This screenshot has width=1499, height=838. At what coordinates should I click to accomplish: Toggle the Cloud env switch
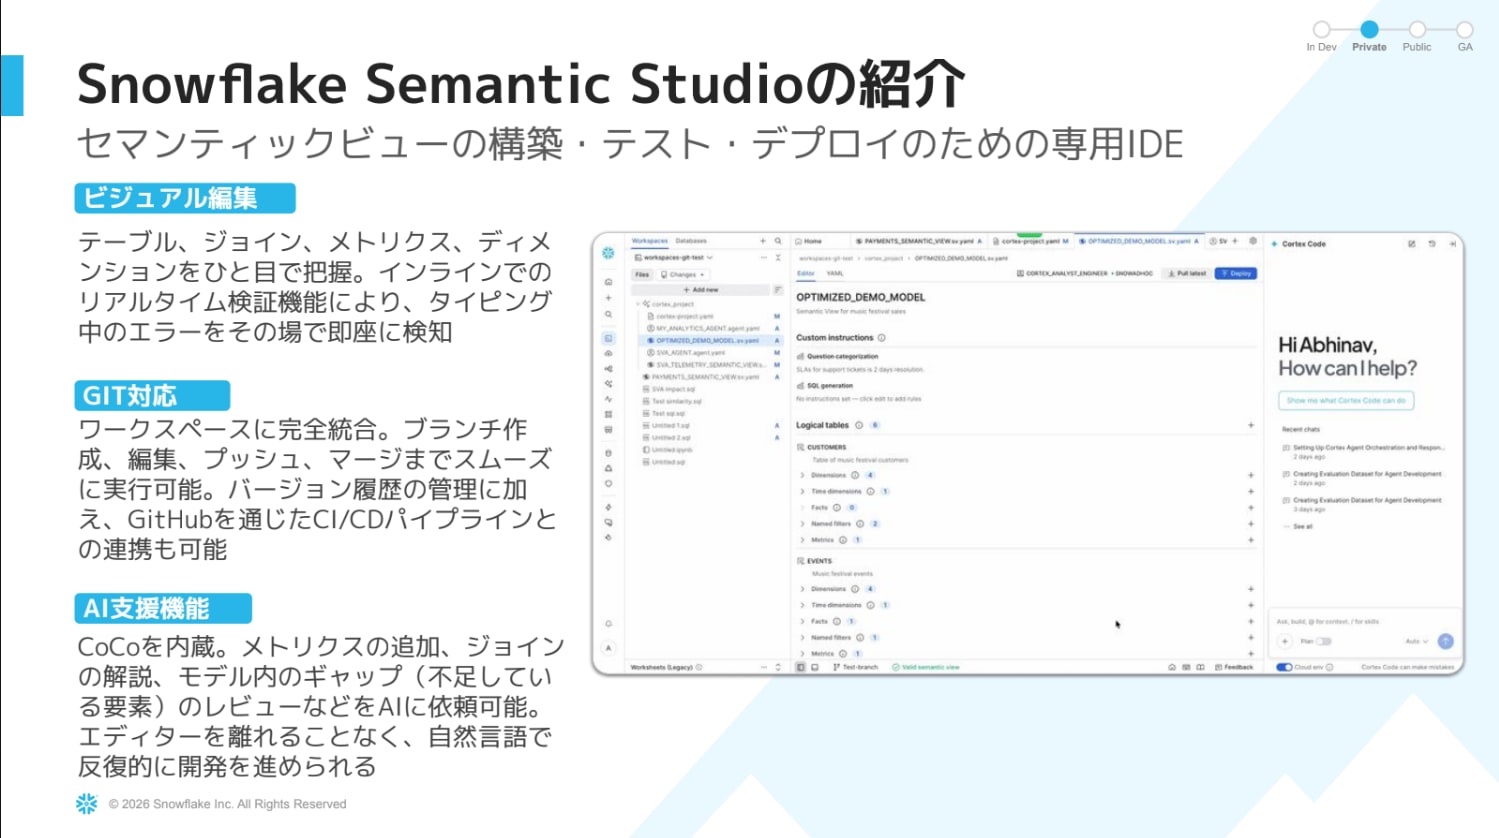point(1284,667)
